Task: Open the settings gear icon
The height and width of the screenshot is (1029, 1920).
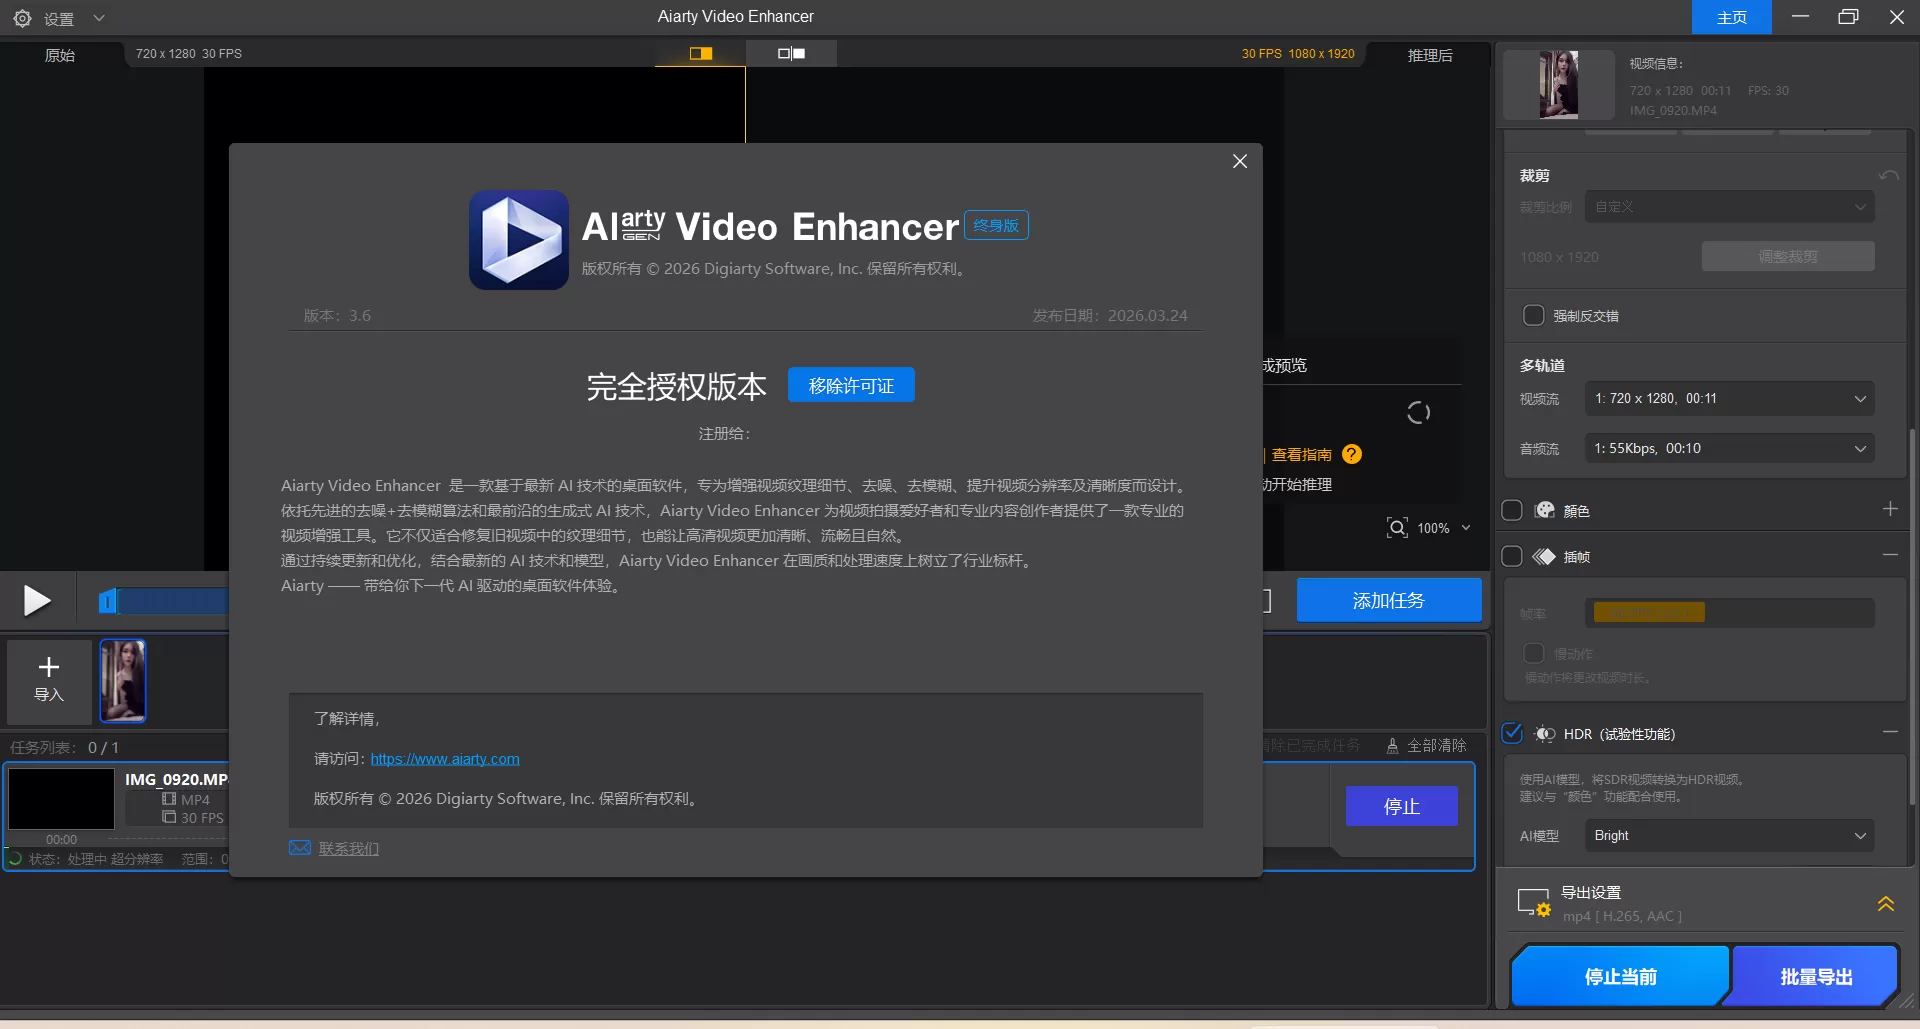Action: coord(22,17)
